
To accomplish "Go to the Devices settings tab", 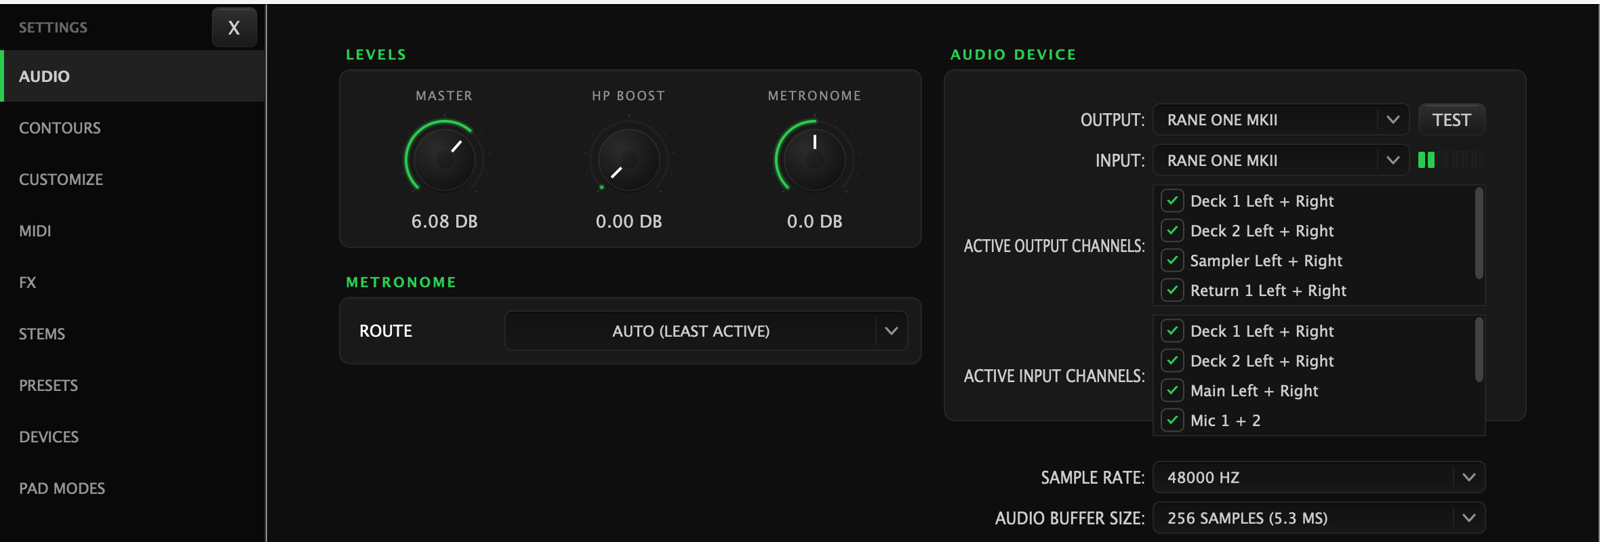I will click(x=133, y=437).
